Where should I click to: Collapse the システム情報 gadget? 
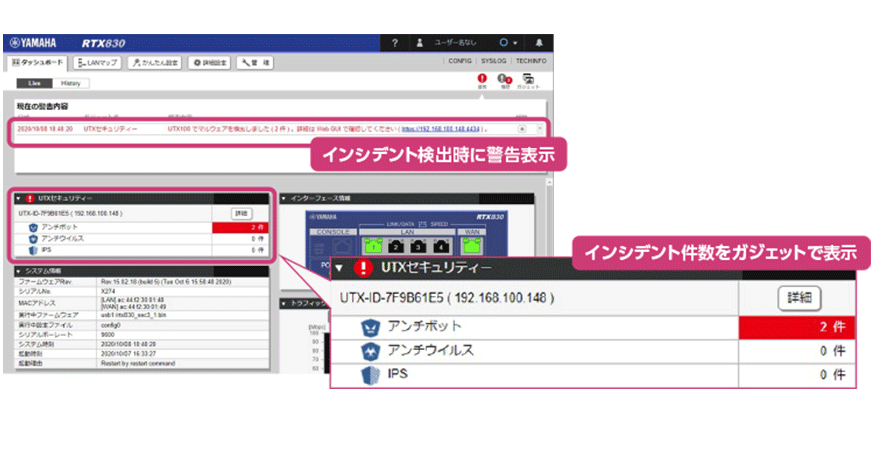click(19, 271)
